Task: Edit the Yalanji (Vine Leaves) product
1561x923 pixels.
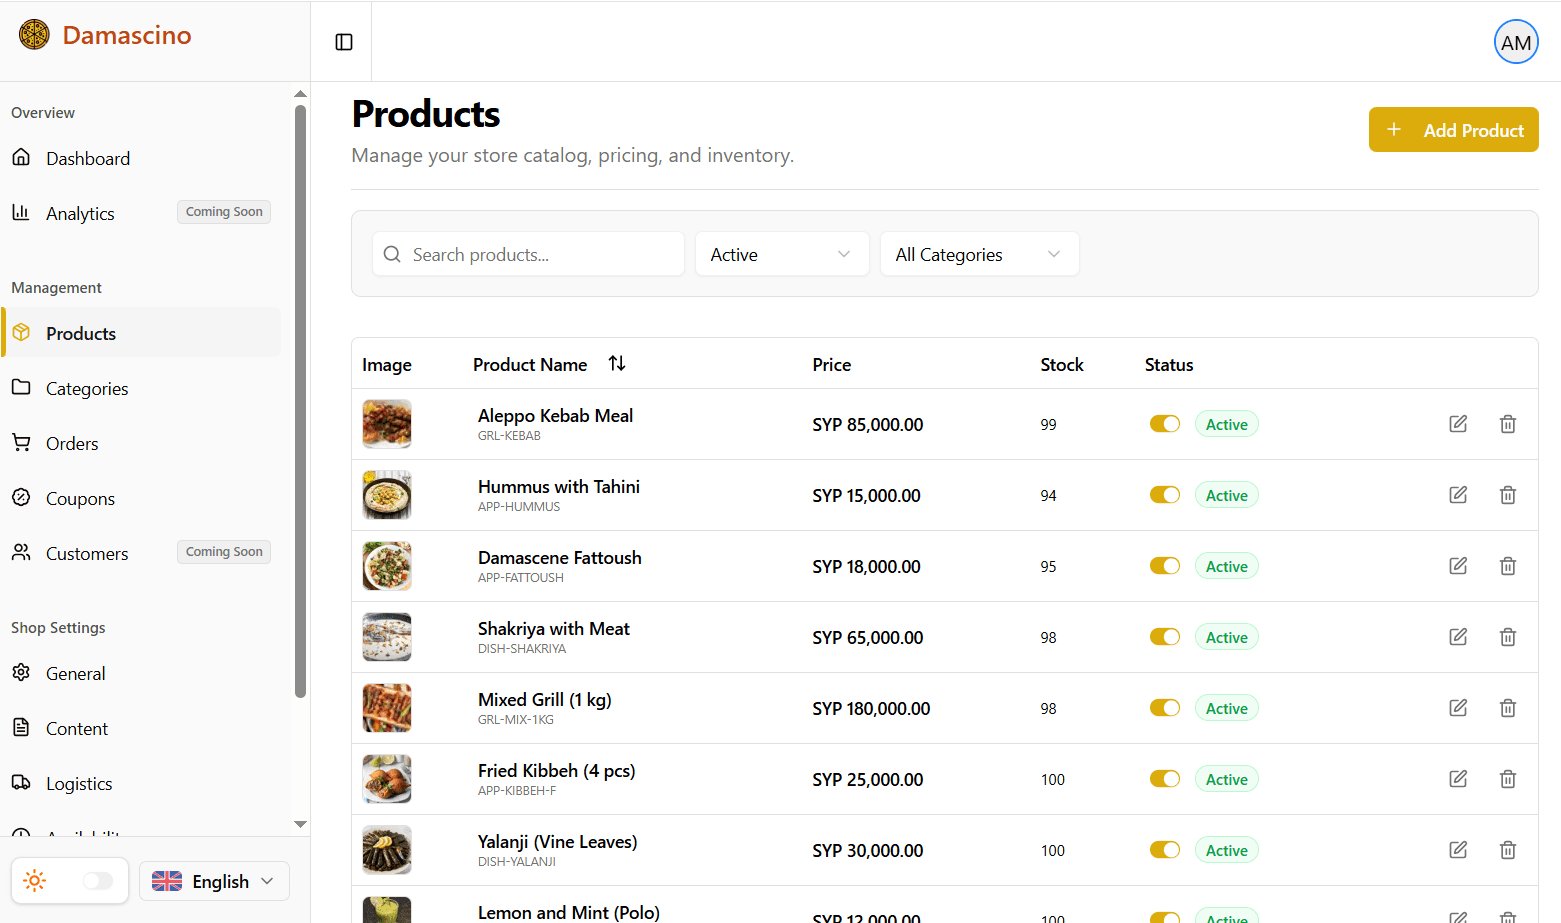Action: coord(1458,850)
